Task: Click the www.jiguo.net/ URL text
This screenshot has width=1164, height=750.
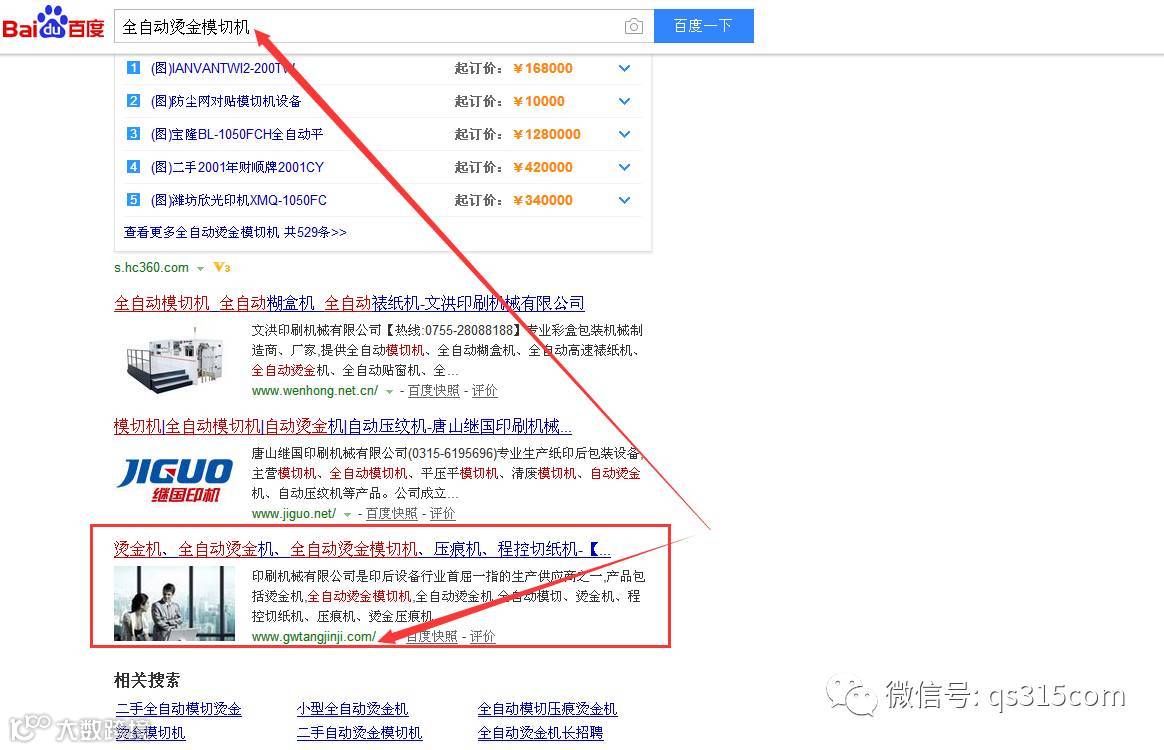Action: click(x=293, y=514)
